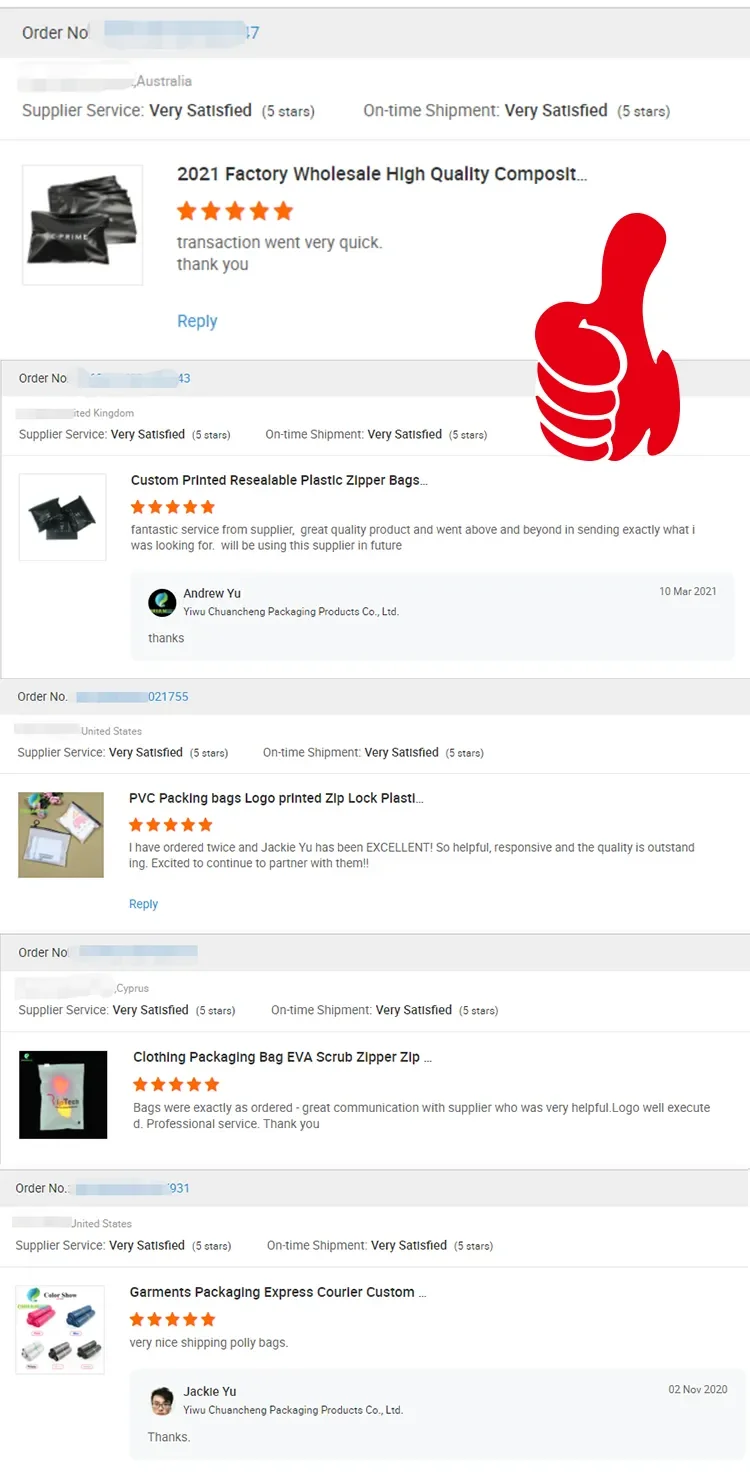The width and height of the screenshot is (750, 1473).
Task: Click the orange star rating of the first review
Action: pos(235,211)
